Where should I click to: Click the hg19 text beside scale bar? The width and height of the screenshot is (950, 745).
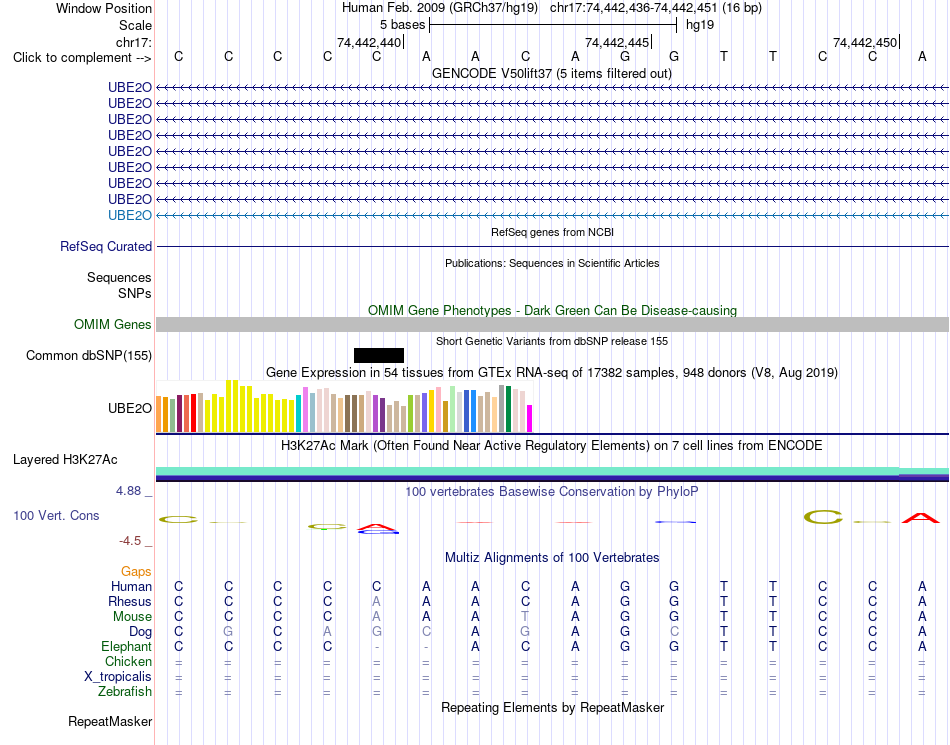(700, 25)
